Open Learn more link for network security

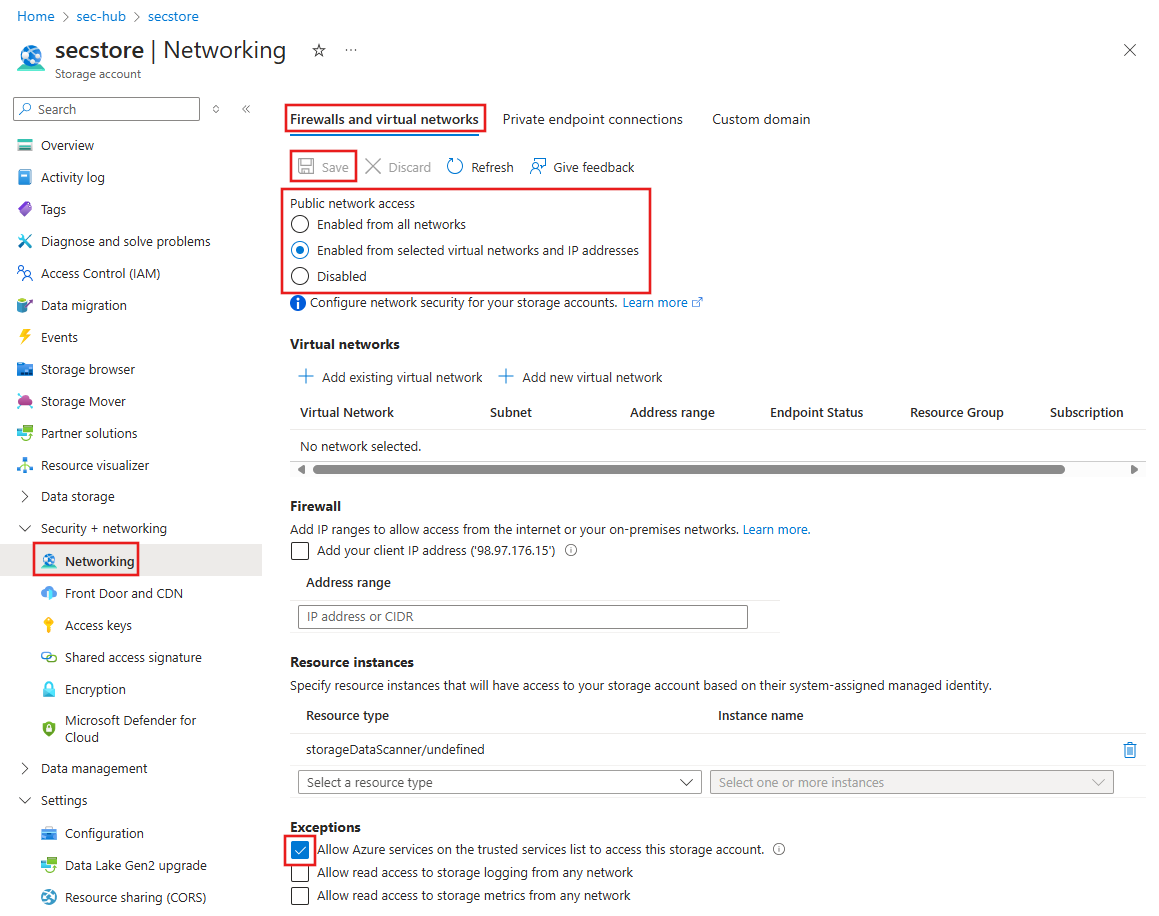662,302
